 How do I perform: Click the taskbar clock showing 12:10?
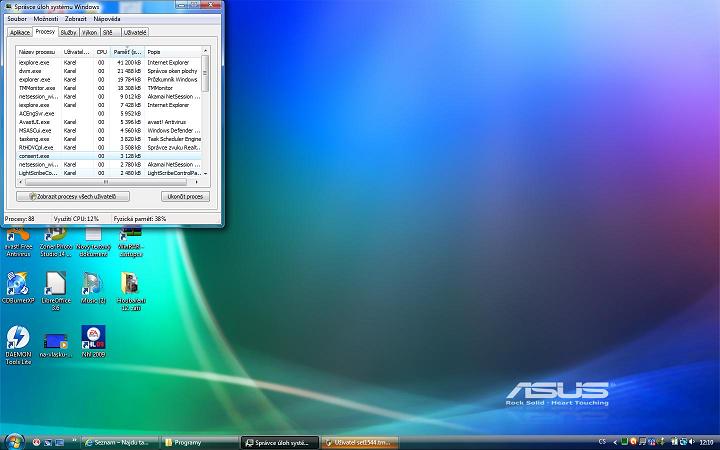pos(706,442)
